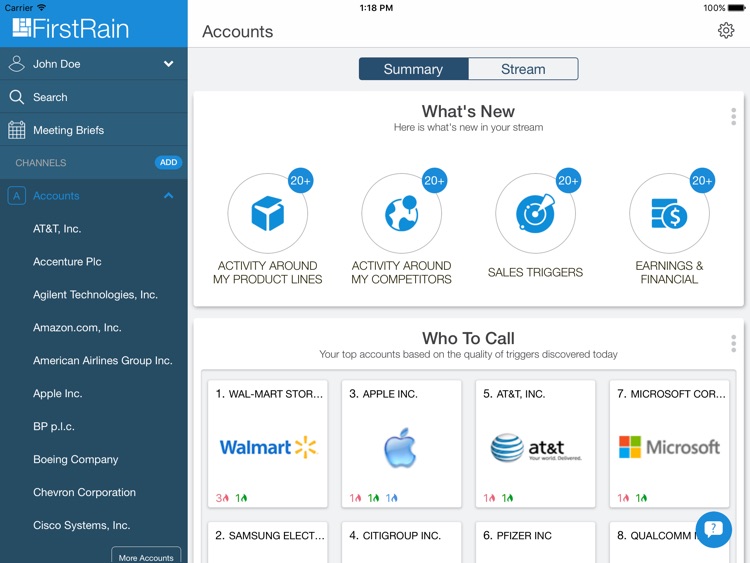750x563 pixels.
Task: Click green flame trigger on AT&T card
Action: click(507, 498)
